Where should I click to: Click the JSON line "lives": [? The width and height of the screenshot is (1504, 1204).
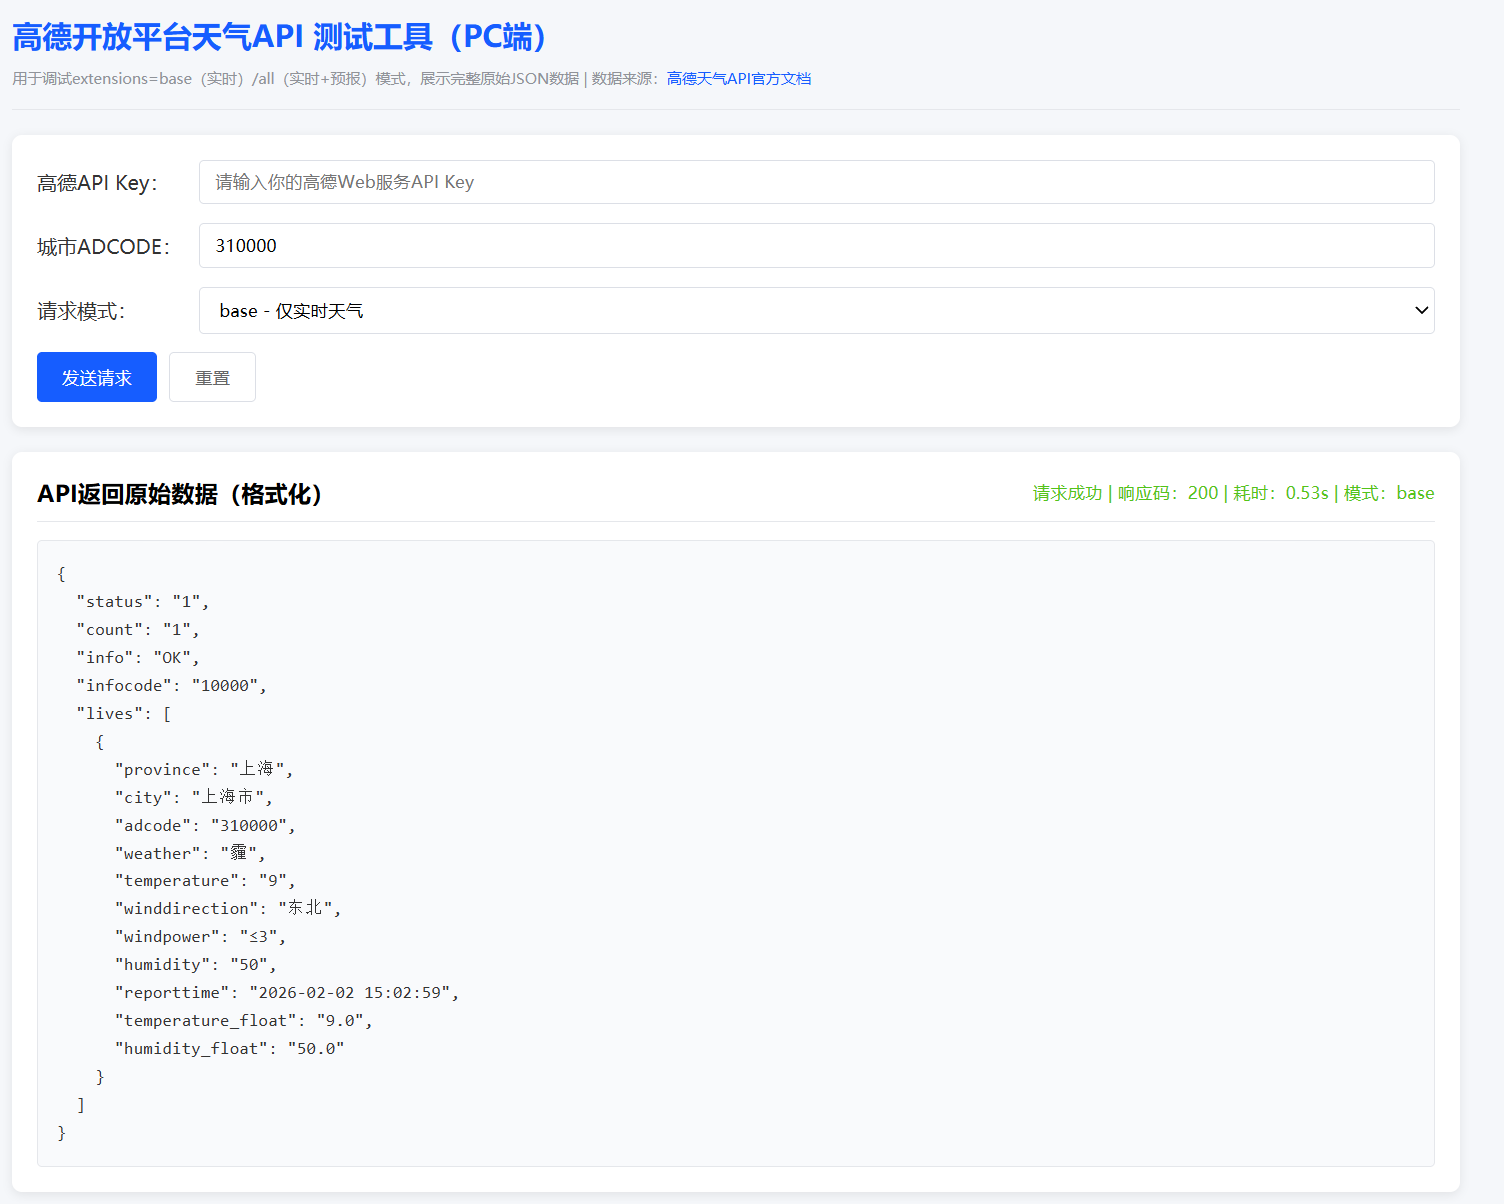point(124,714)
